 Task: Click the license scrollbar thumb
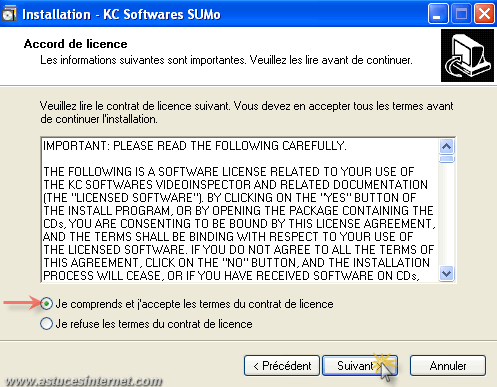pyautogui.click(x=447, y=159)
